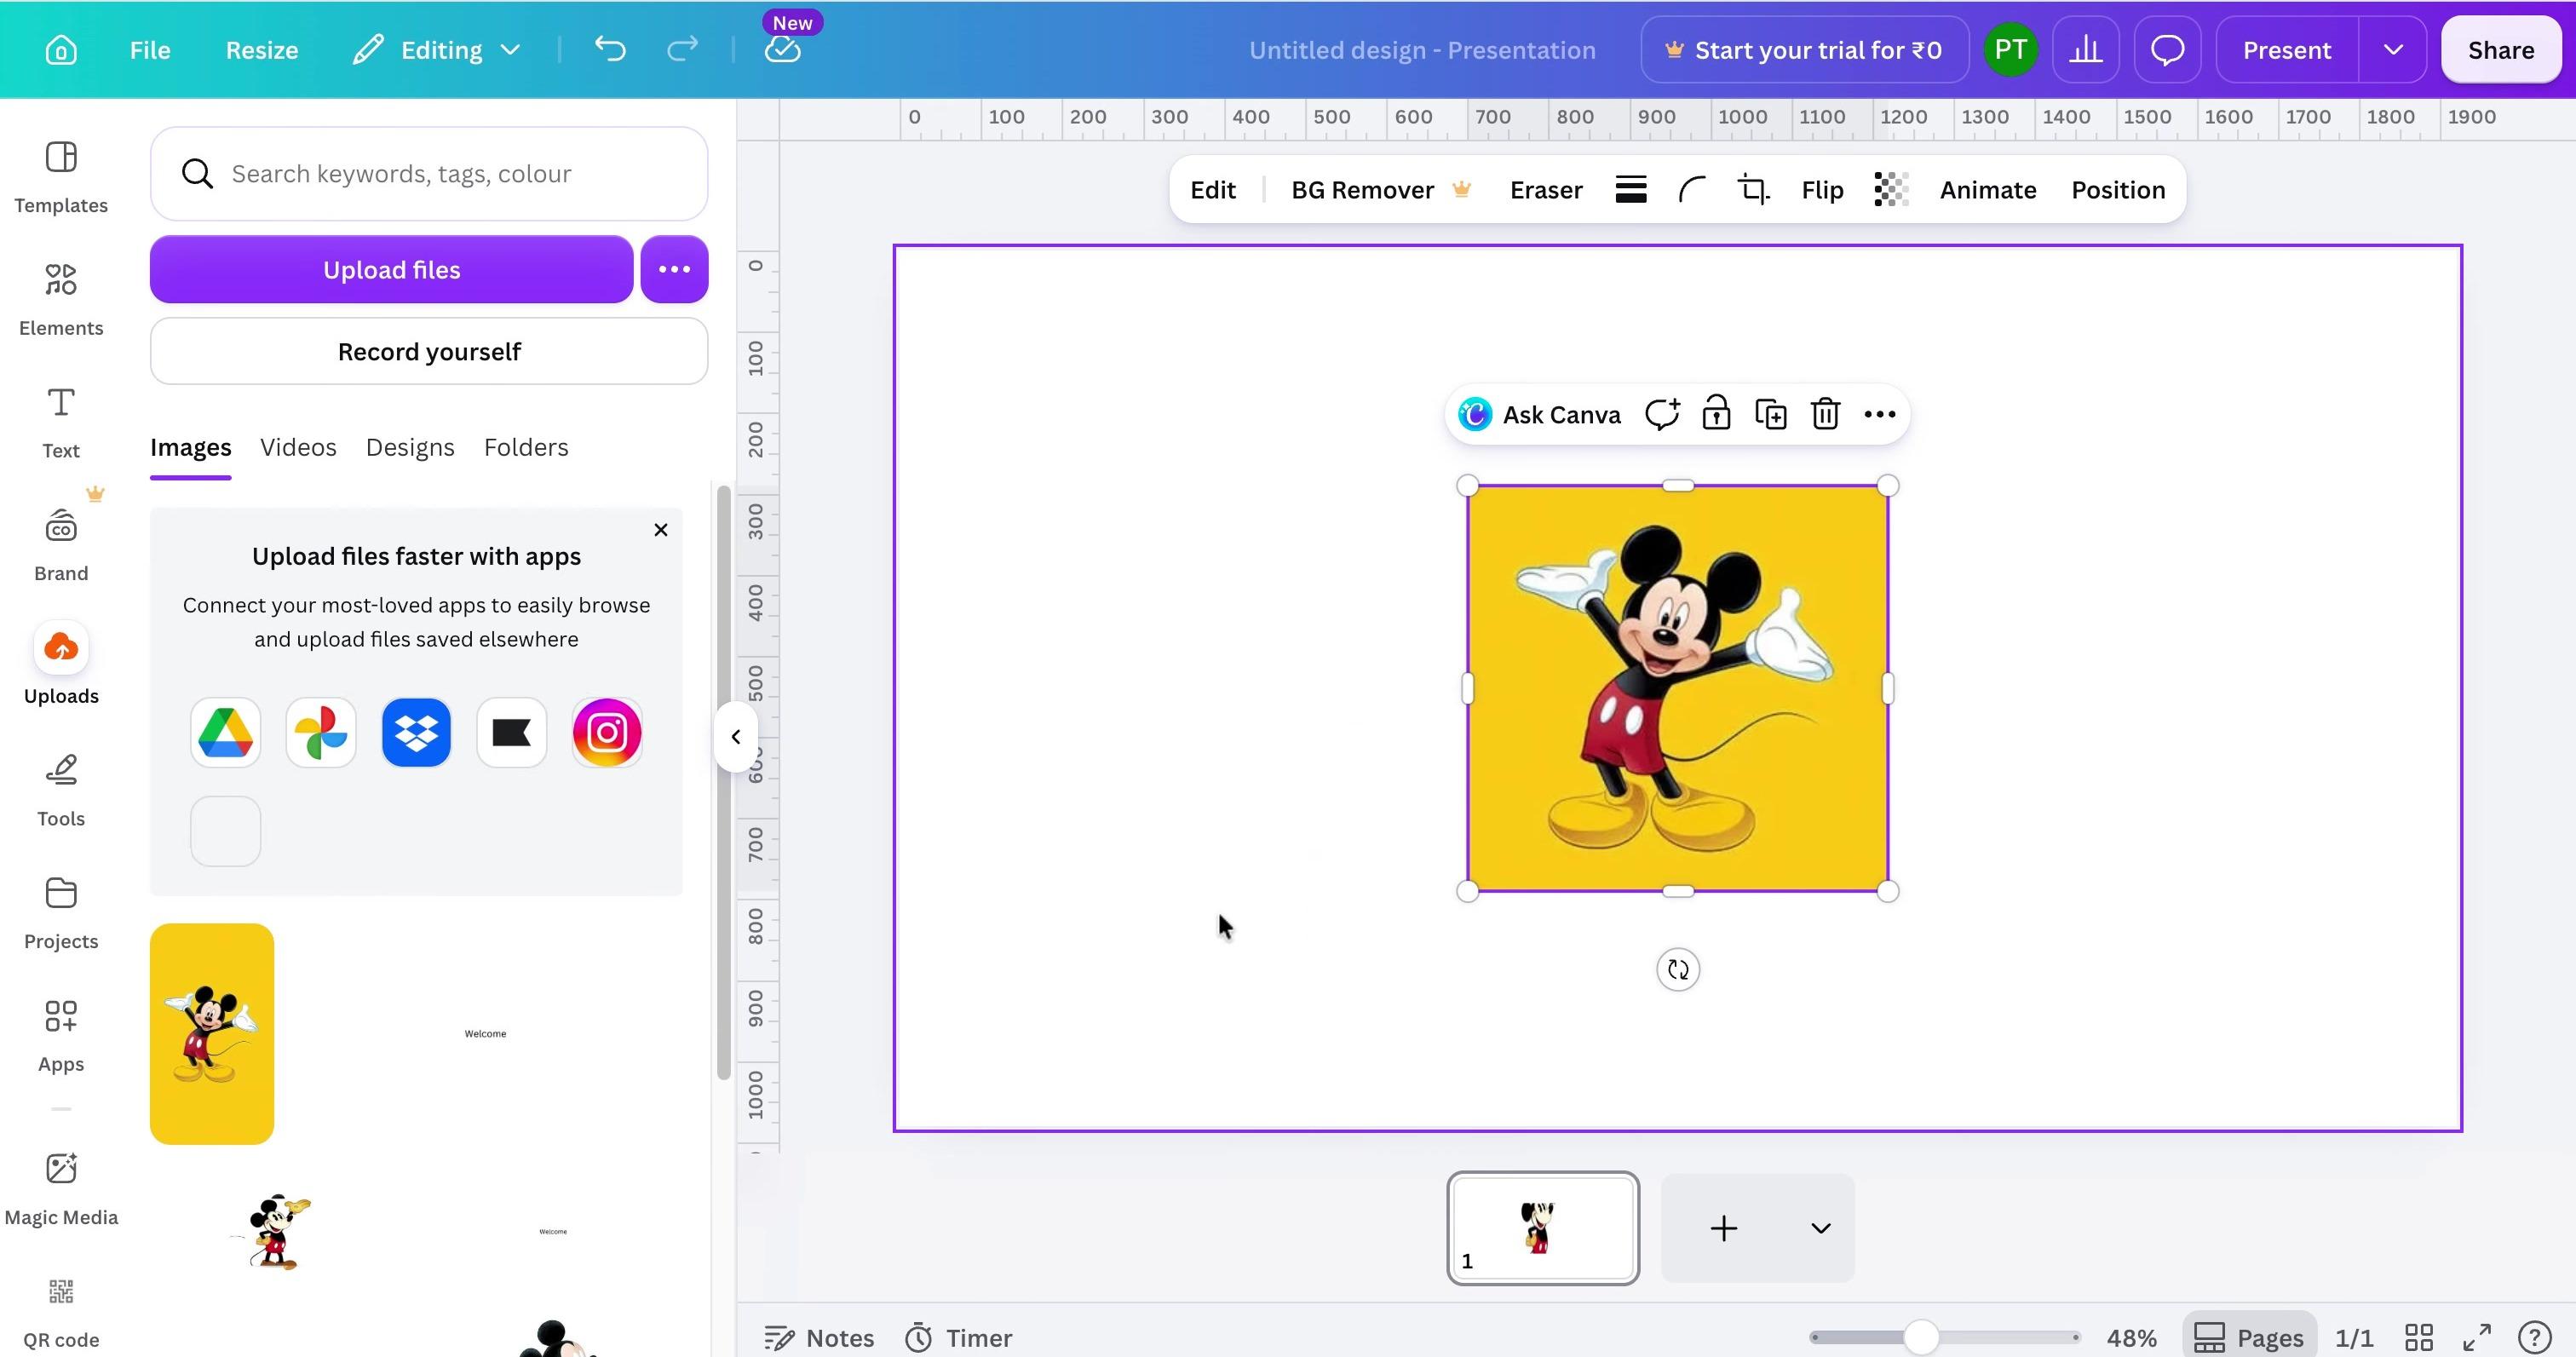This screenshot has width=2576, height=1357.
Task: Add comment to selected image
Action: coord(1662,414)
